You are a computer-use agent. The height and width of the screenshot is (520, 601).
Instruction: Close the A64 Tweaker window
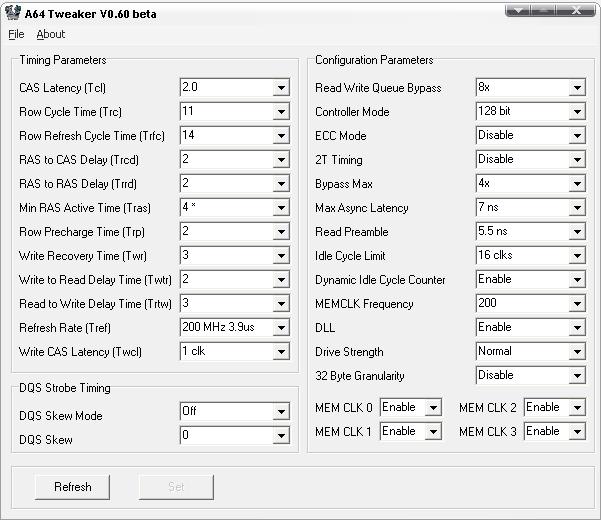coord(576,11)
